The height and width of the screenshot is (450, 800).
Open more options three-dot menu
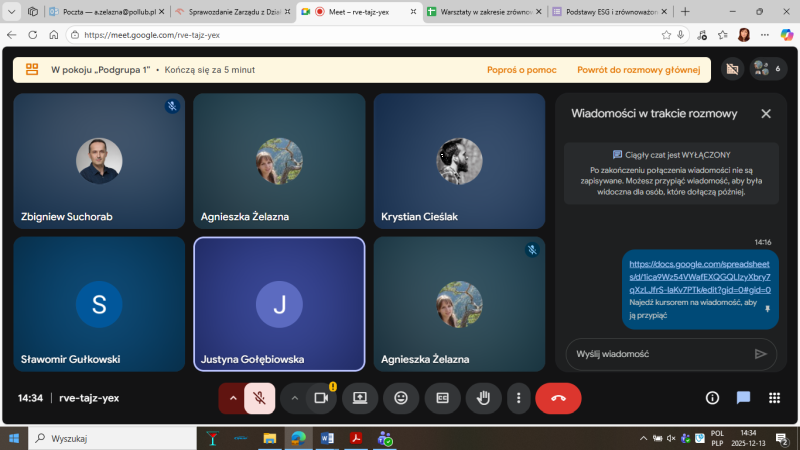(518, 397)
